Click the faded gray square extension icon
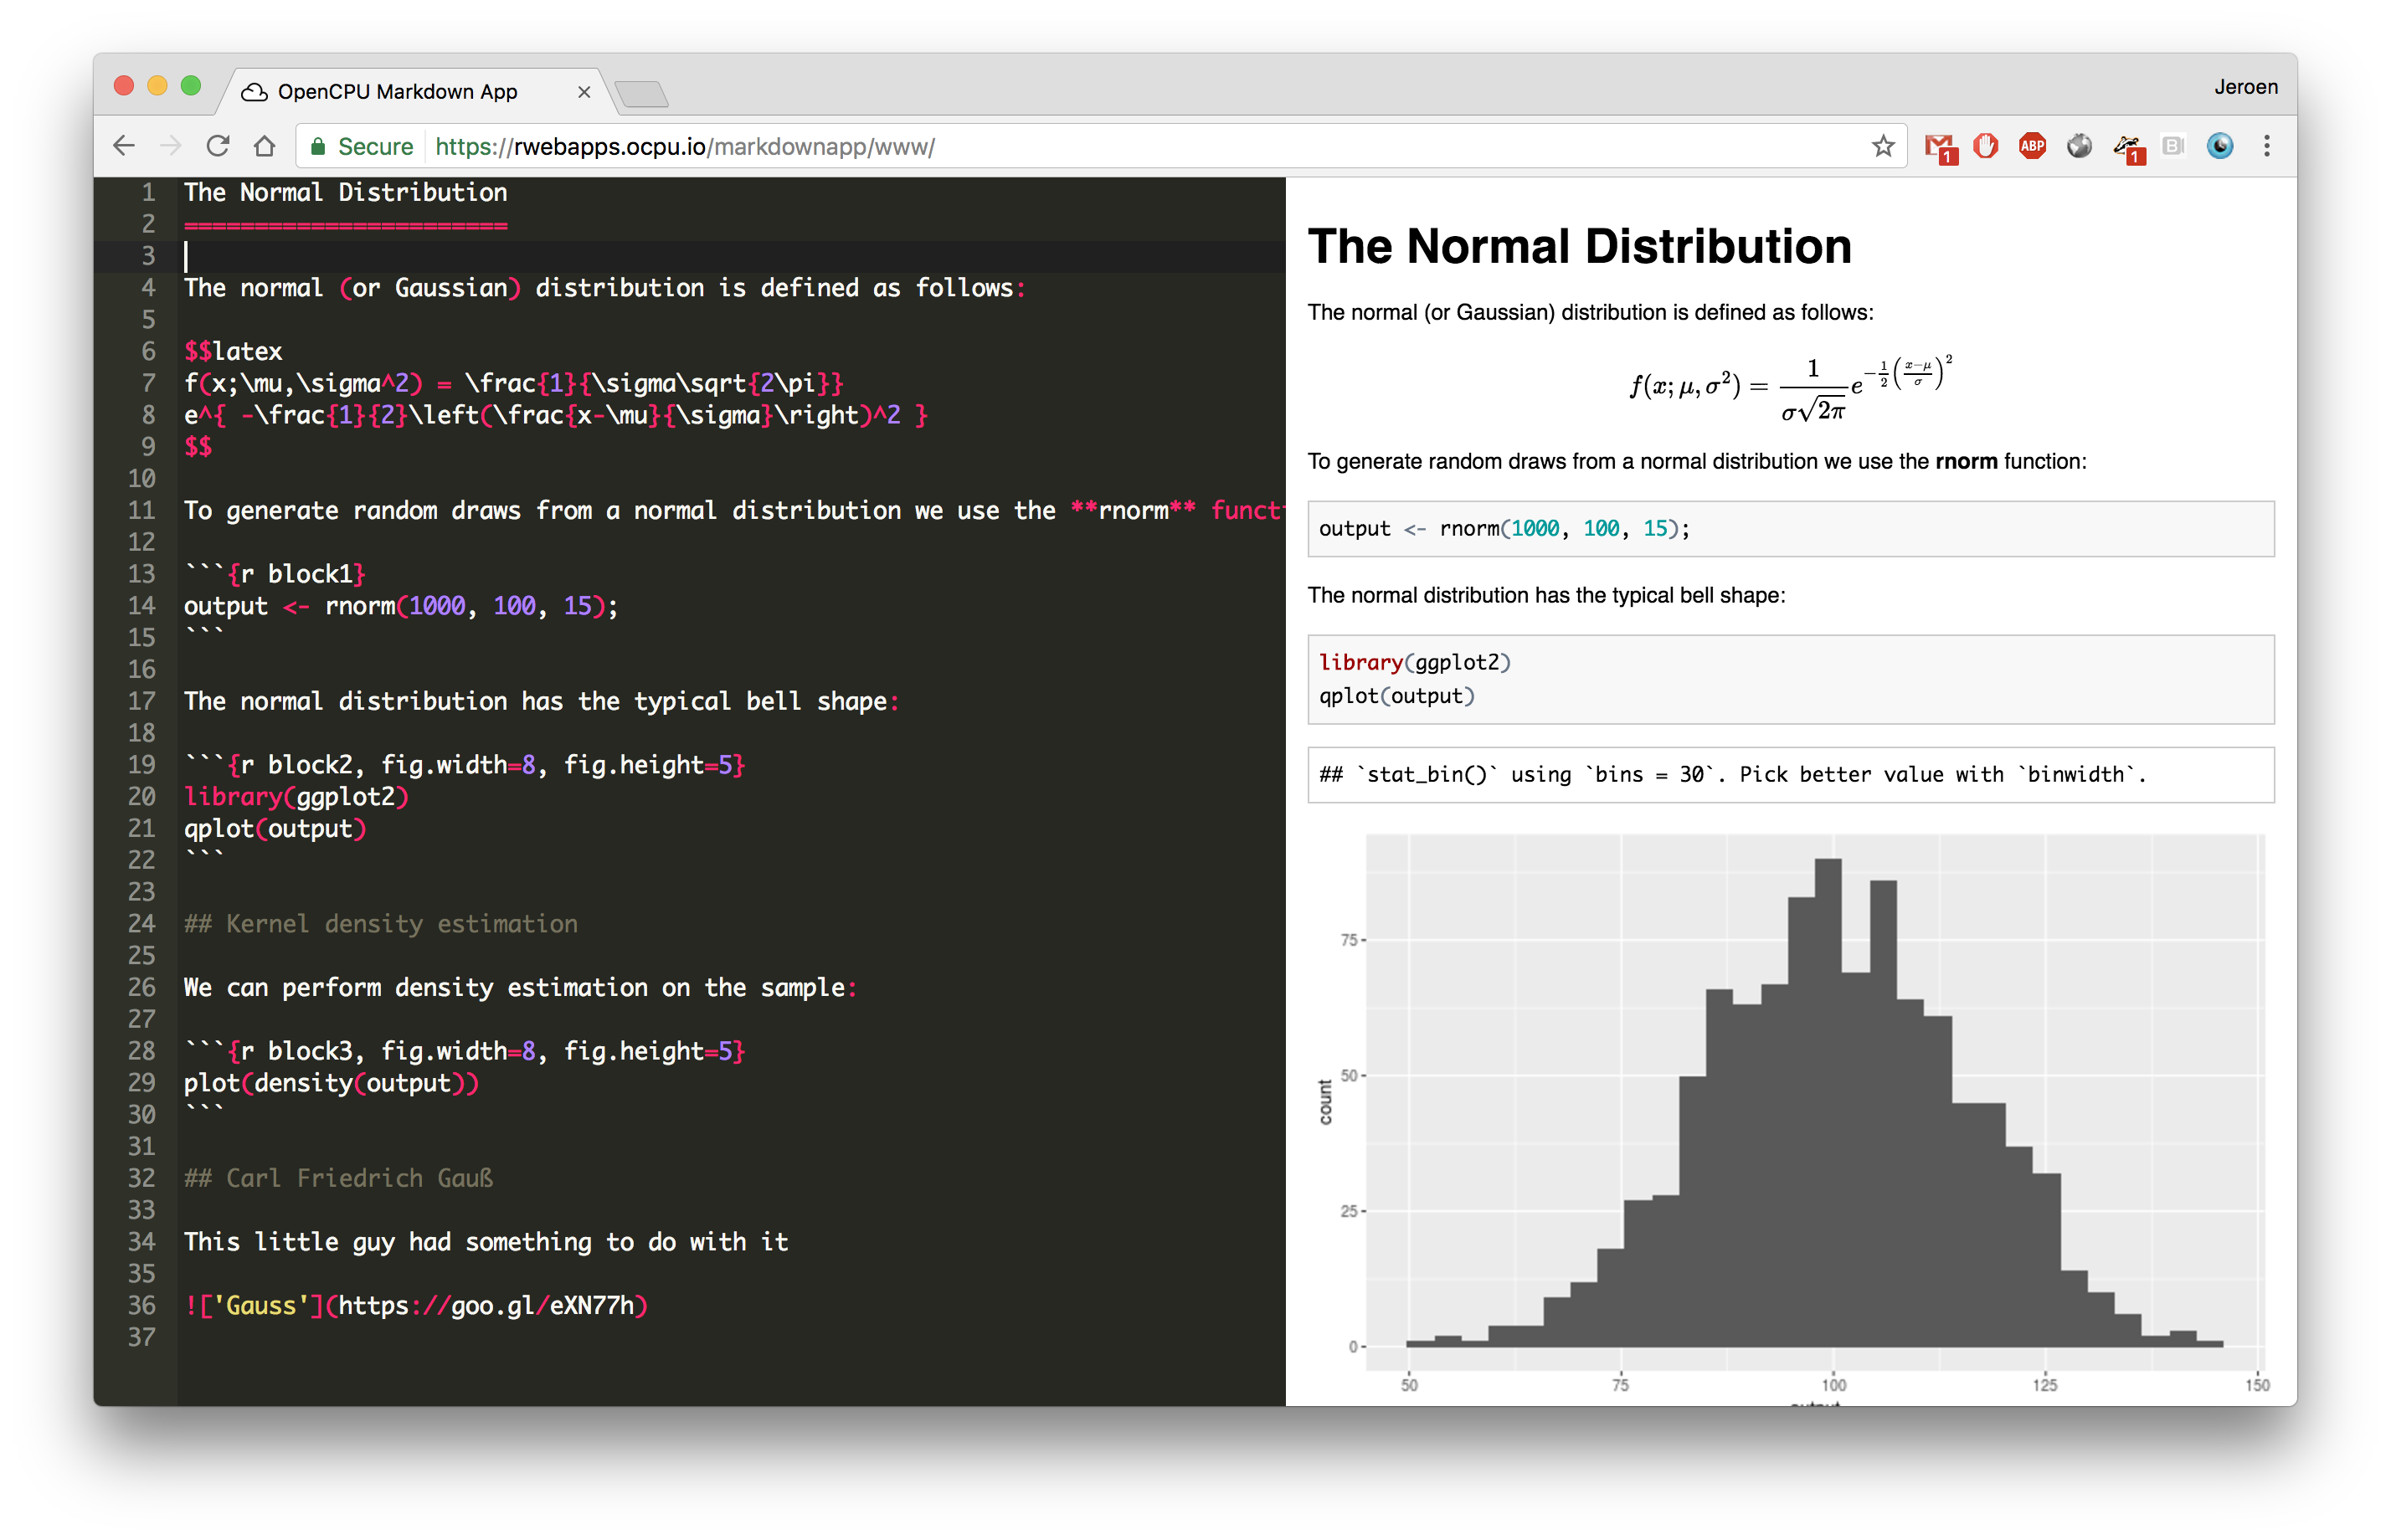Screen dimensions: 2391x1540 click(x=2172, y=146)
